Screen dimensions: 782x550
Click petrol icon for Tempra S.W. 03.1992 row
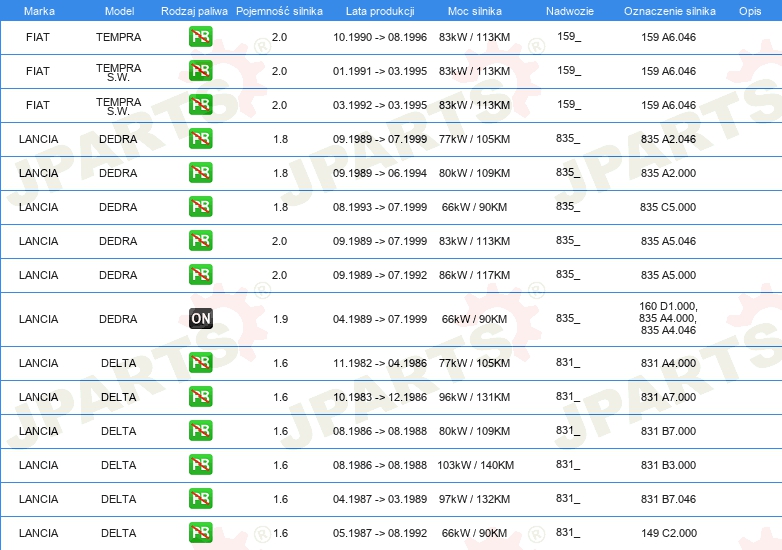click(201, 105)
